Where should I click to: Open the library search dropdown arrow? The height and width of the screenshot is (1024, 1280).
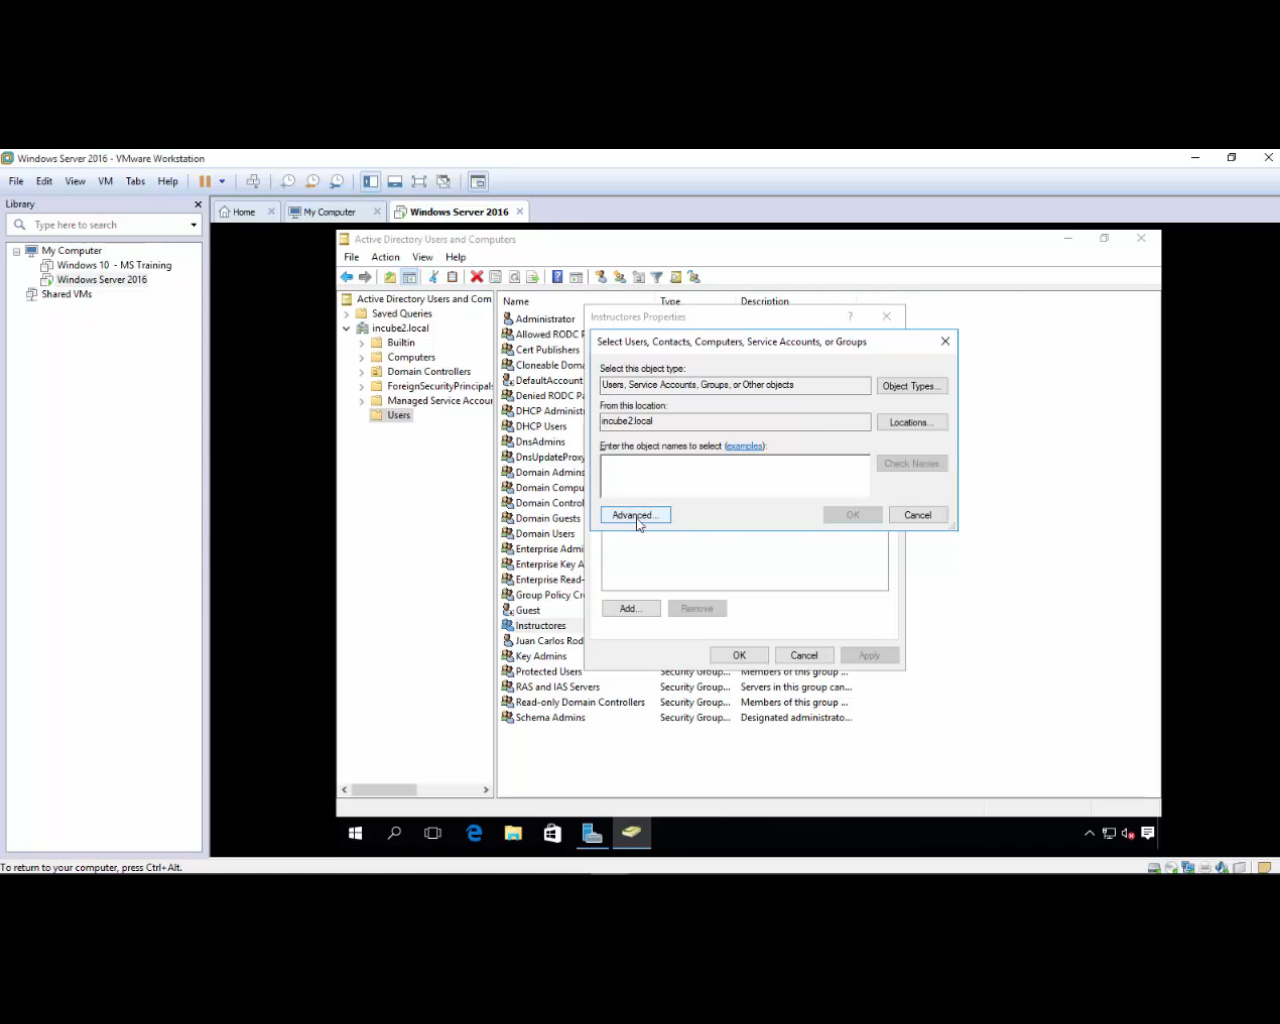pos(194,225)
